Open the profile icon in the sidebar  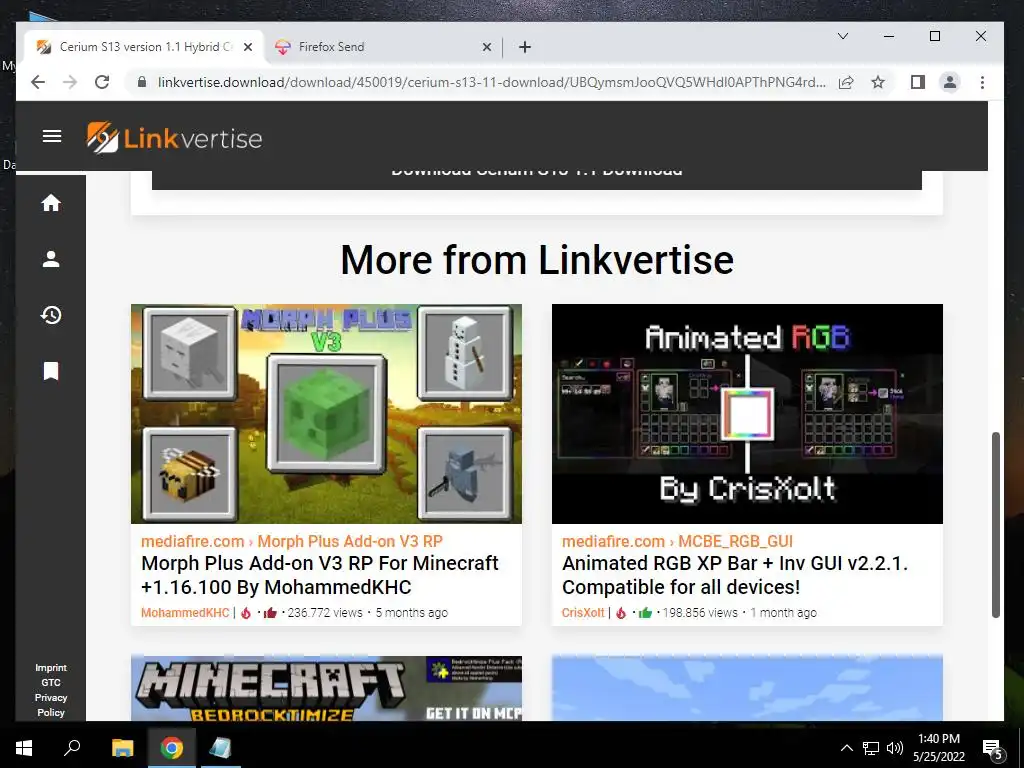pyautogui.click(x=51, y=259)
